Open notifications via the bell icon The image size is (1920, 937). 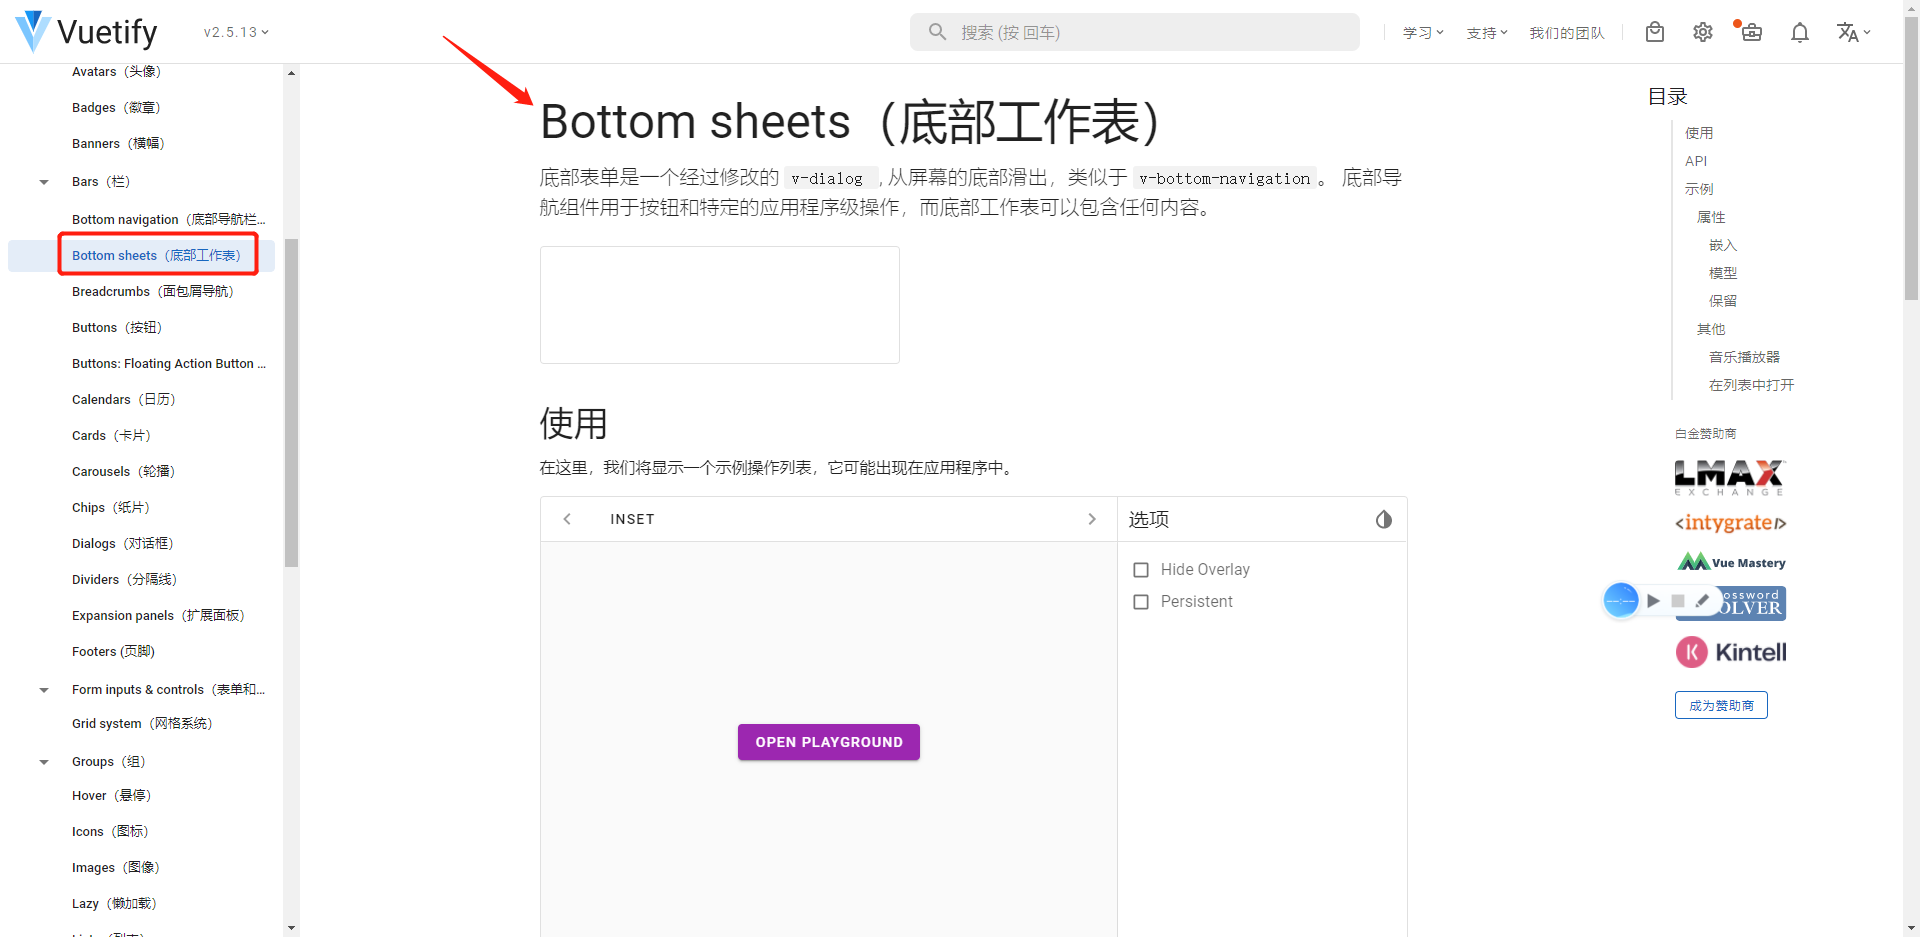click(1799, 32)
